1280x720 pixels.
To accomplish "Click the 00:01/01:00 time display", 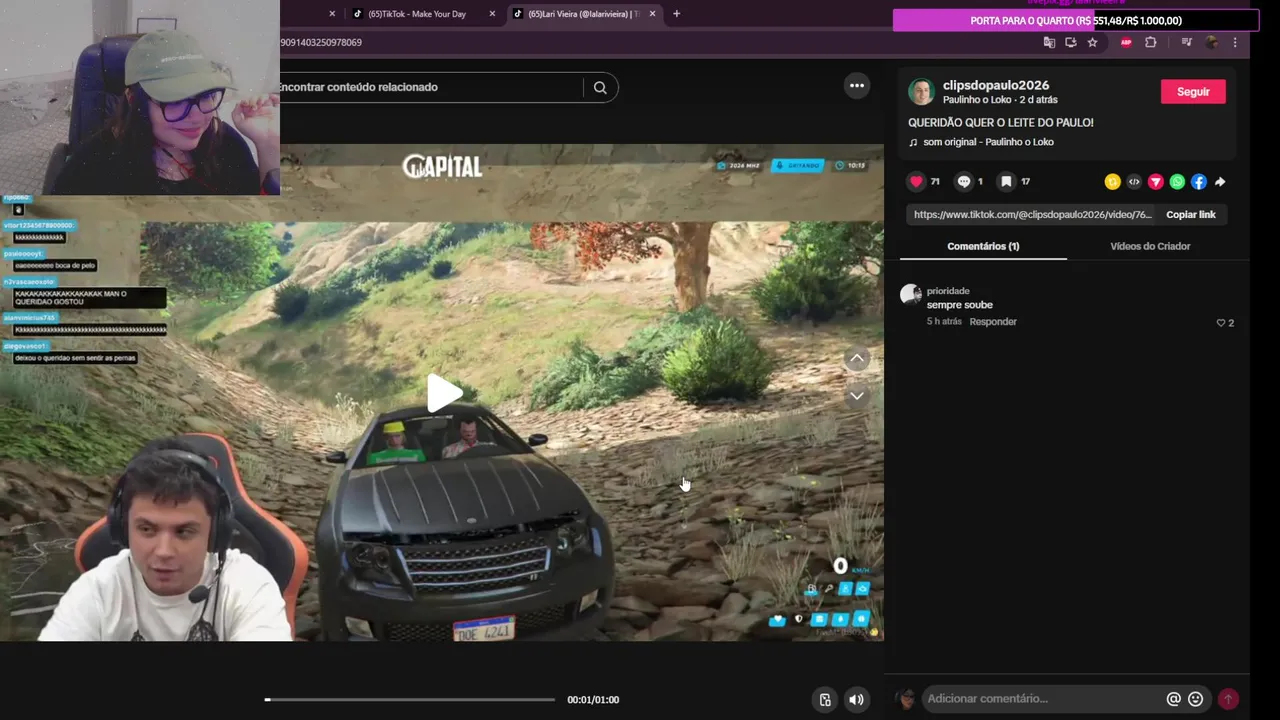I will pyautogui.click(x=593, y=700).
